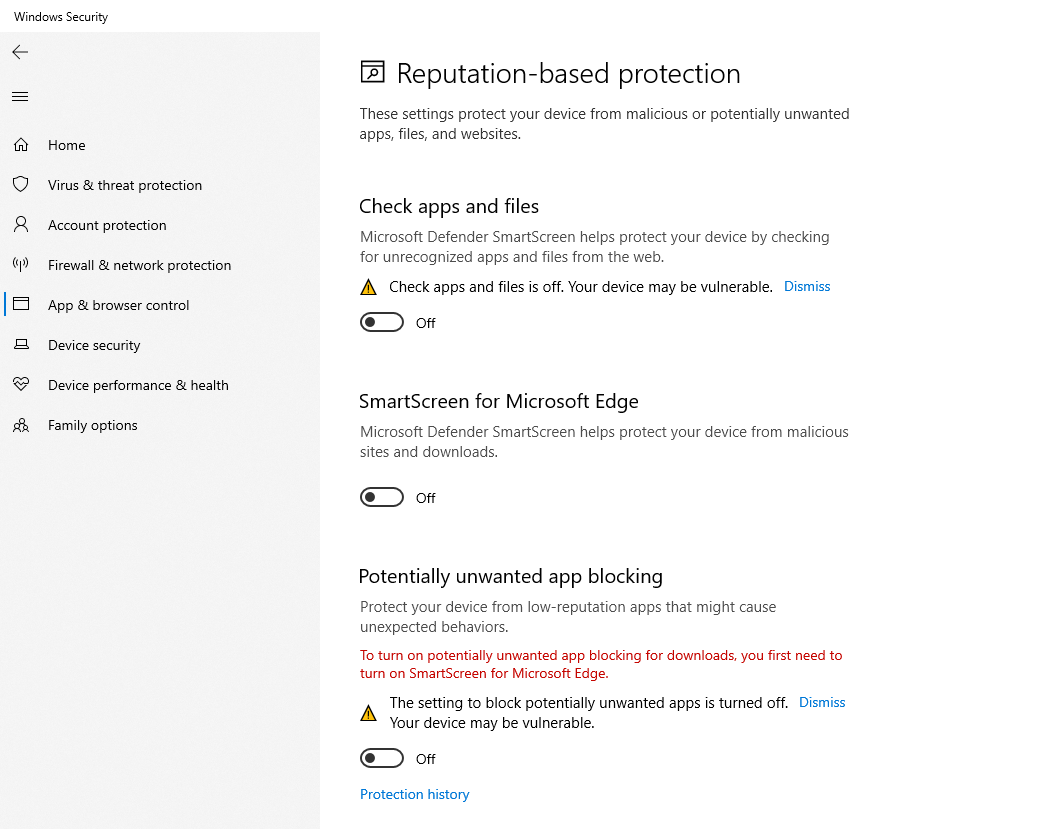The image size is (1051, 829).
Task: Dismiss the potentially unwanted apps warning
Action: [822, 702]
